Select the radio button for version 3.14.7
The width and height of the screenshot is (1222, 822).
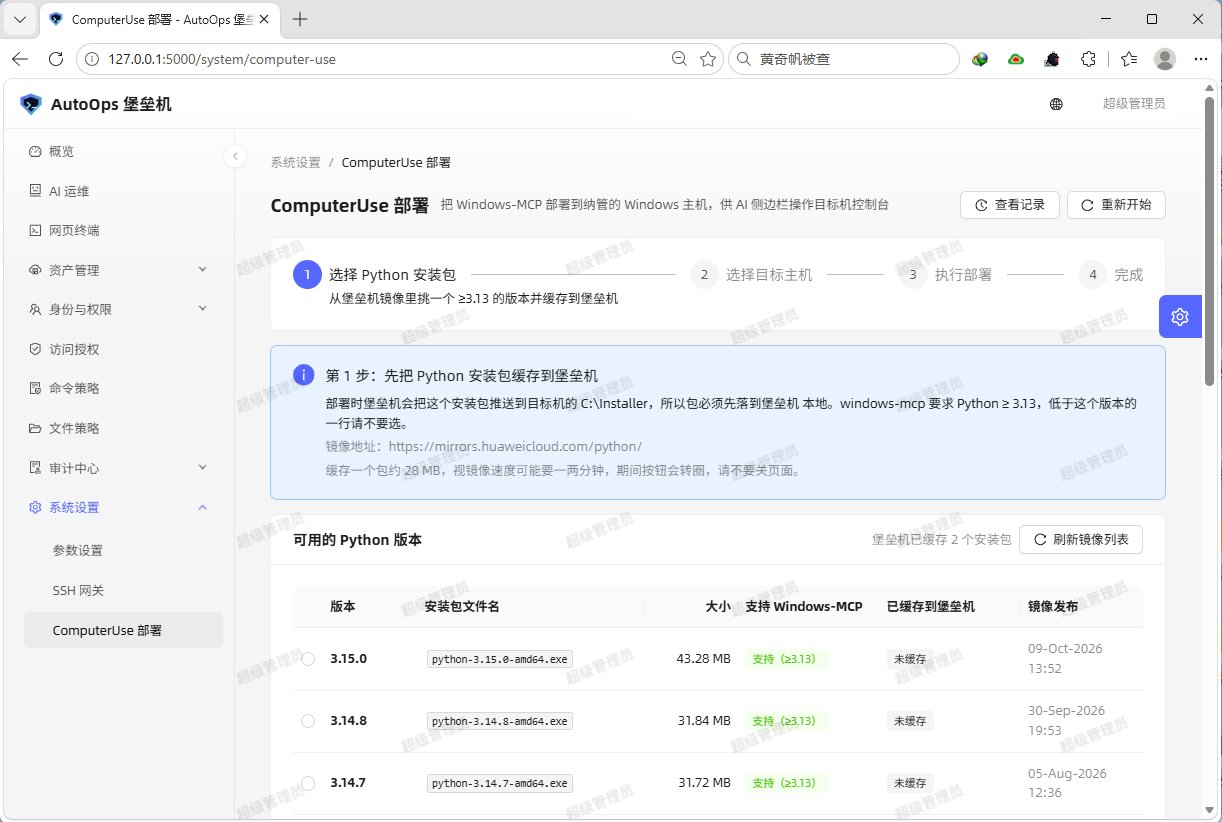[x=308, y=783]
